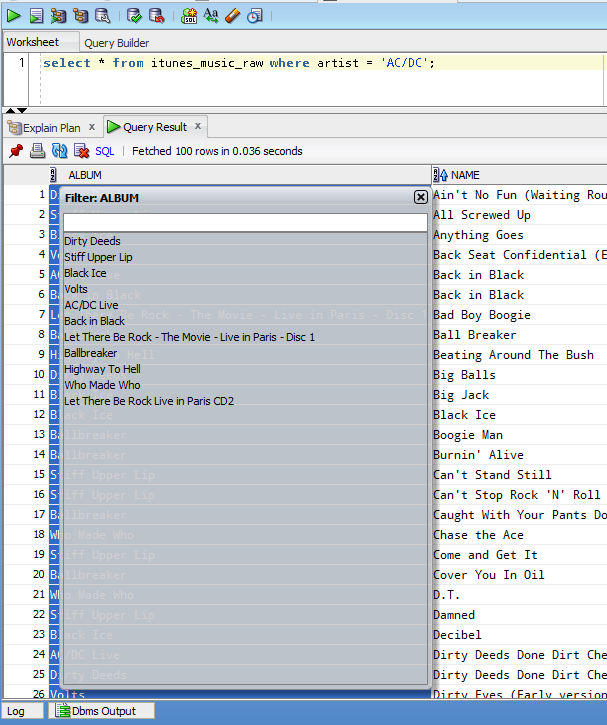
Task: Choose AC/DC Live in the filter list
Action: pyautogui.click(x=91, y=305)
